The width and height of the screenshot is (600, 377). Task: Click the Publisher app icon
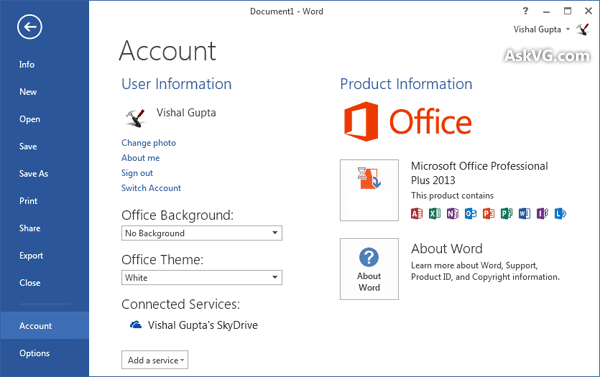pos(507,213)
